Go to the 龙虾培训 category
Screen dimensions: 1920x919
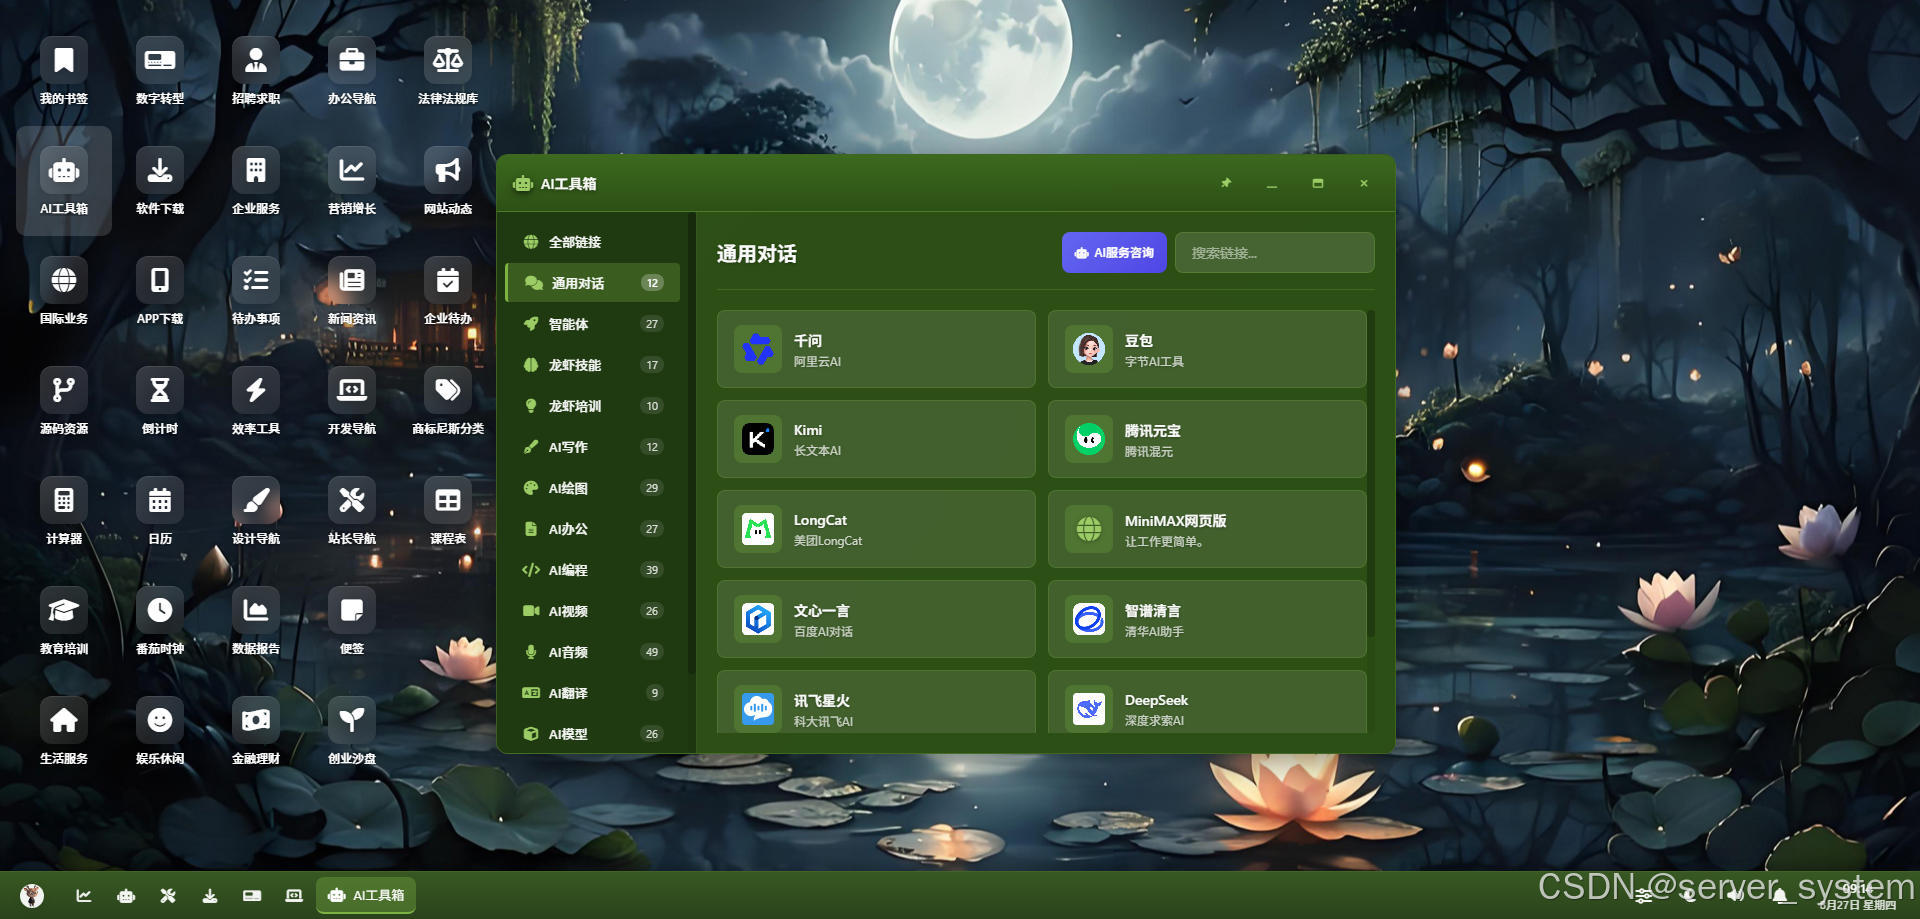pyautogui.click(x=592, y=406)
